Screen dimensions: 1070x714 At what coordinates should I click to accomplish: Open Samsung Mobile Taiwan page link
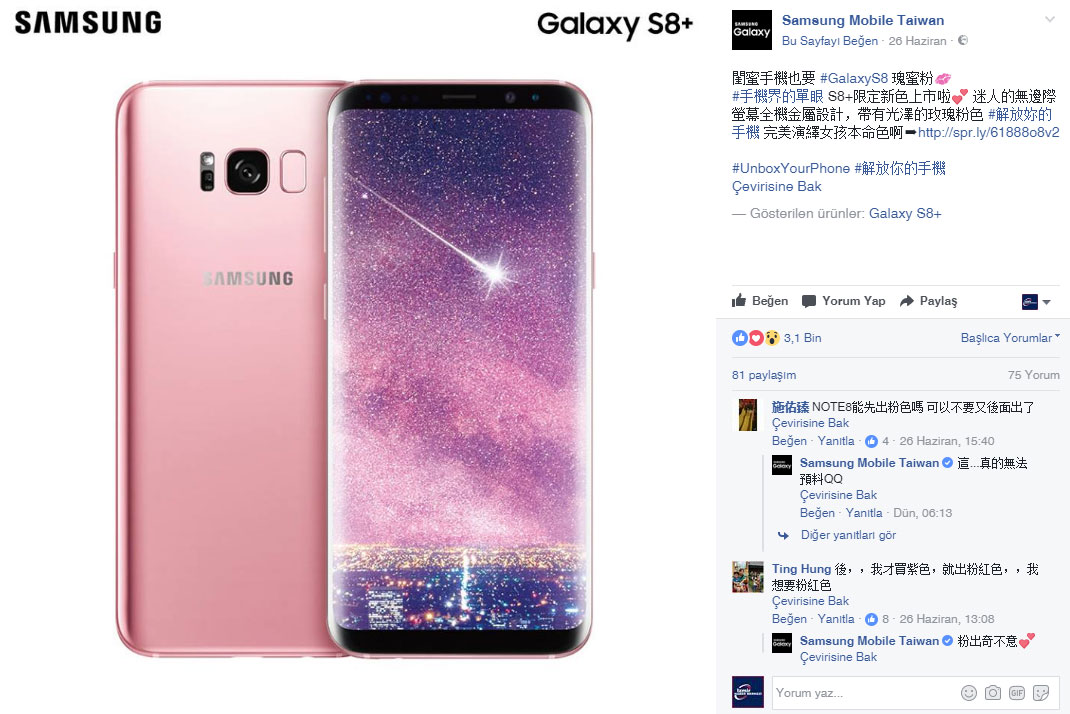coord(863,20)
